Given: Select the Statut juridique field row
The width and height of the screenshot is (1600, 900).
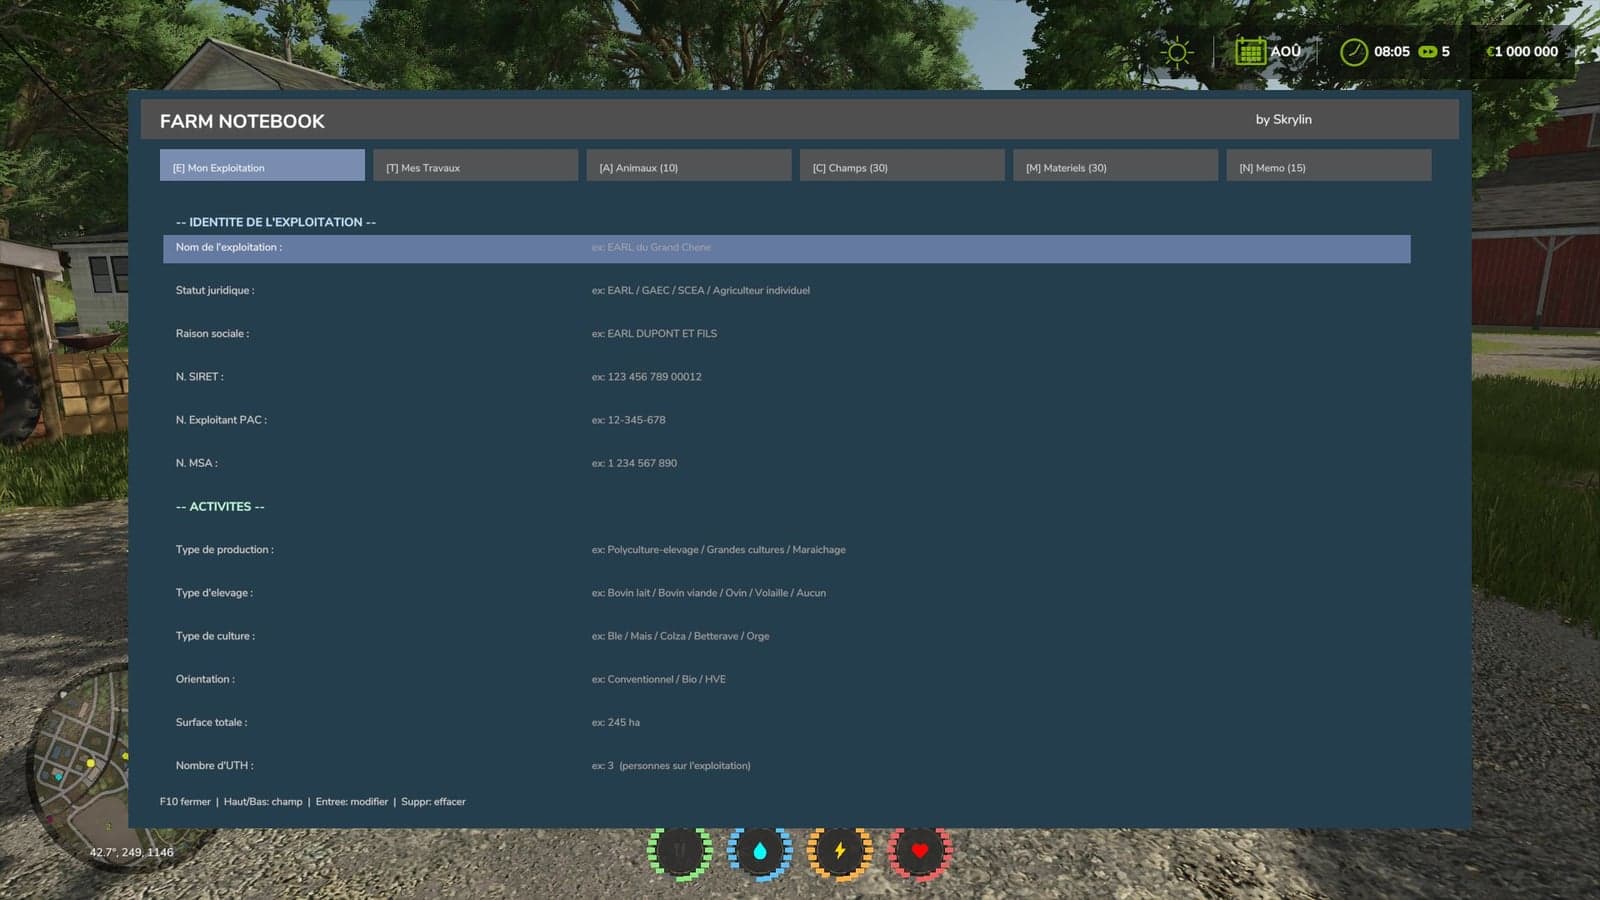Looking at the screenshot, I should [787, 291].
